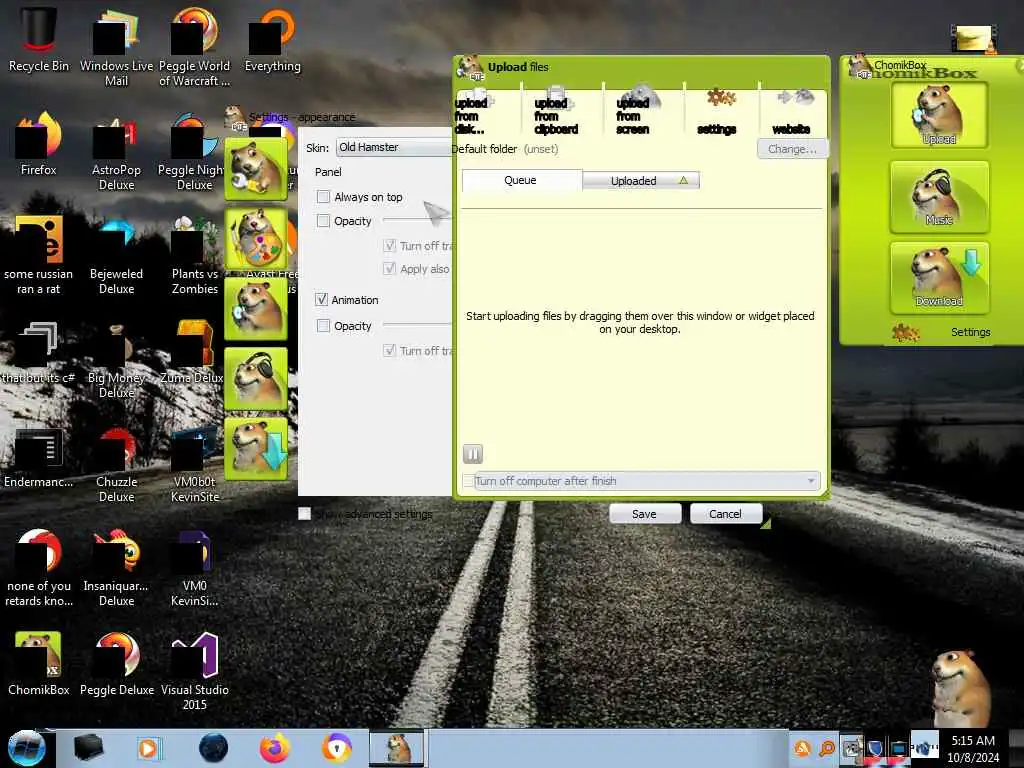Switch to the Queue tab
Viewport: 1024px width, 768px height.
click(520, 180)
